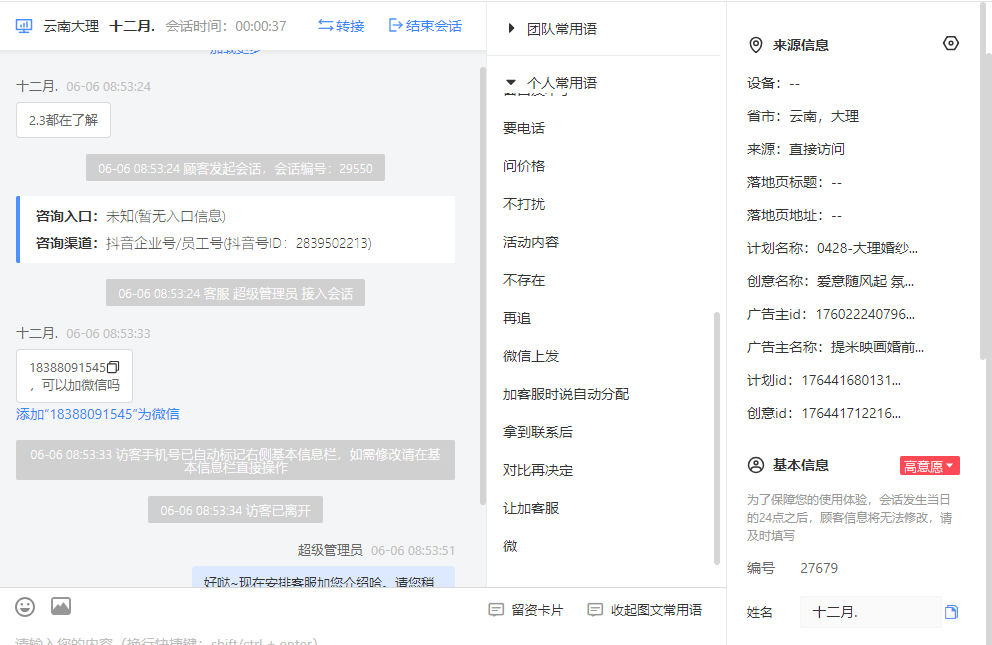
Task: Open the image upload icon
Action: pyautogui.click(x=61, y=606)
